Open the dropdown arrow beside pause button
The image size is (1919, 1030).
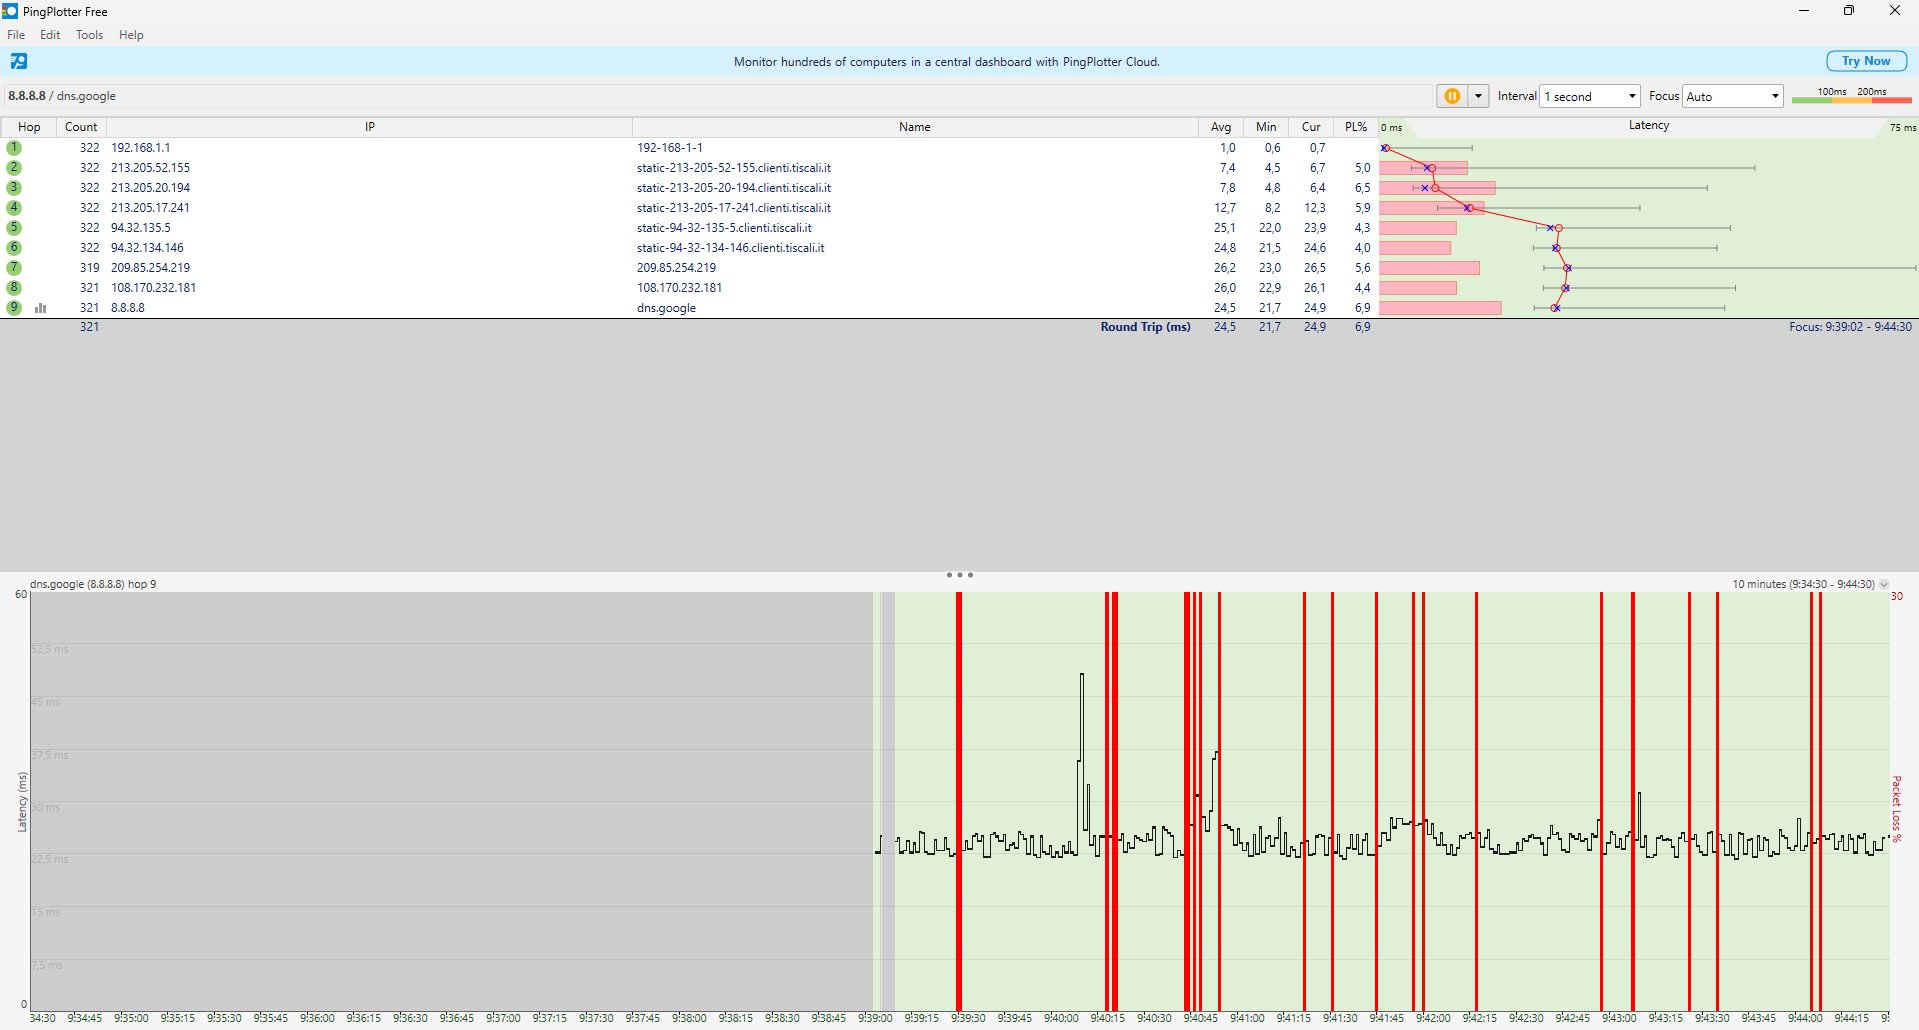[x=1477, y=96]
